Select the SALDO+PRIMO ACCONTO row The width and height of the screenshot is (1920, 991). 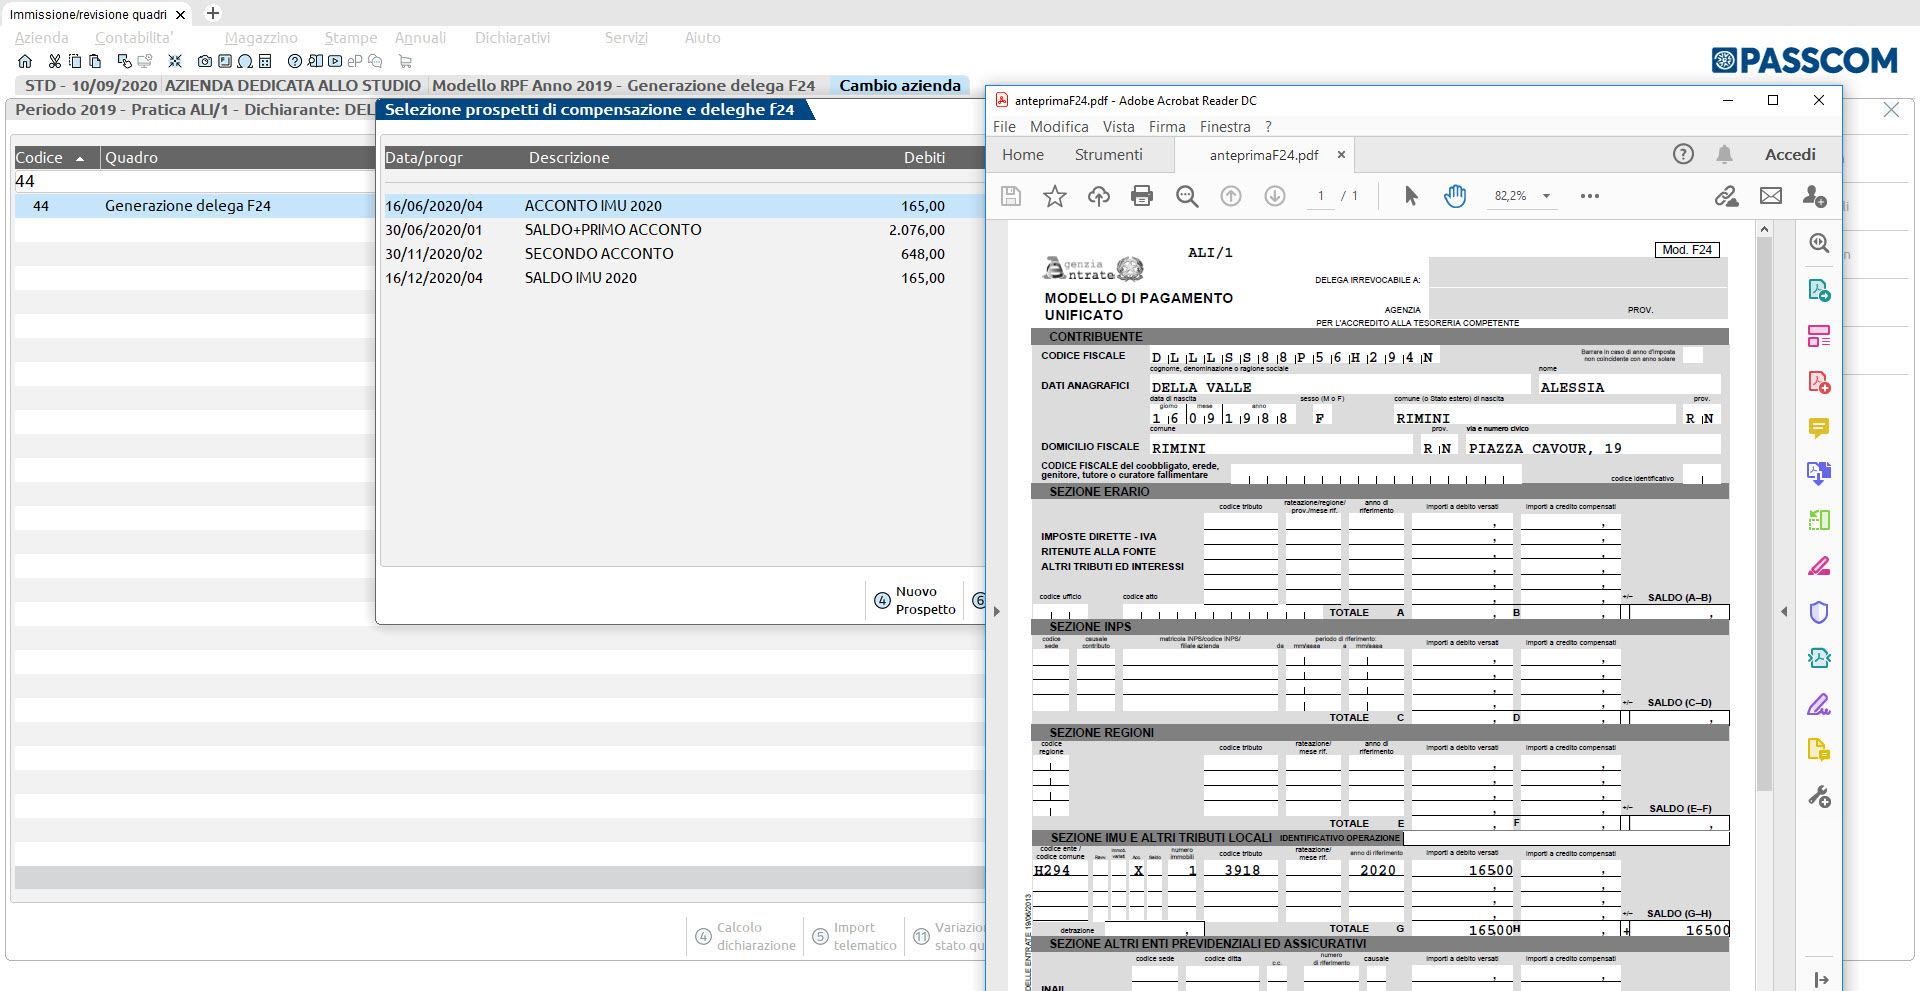pyautogui.click(x=684, y=230)
